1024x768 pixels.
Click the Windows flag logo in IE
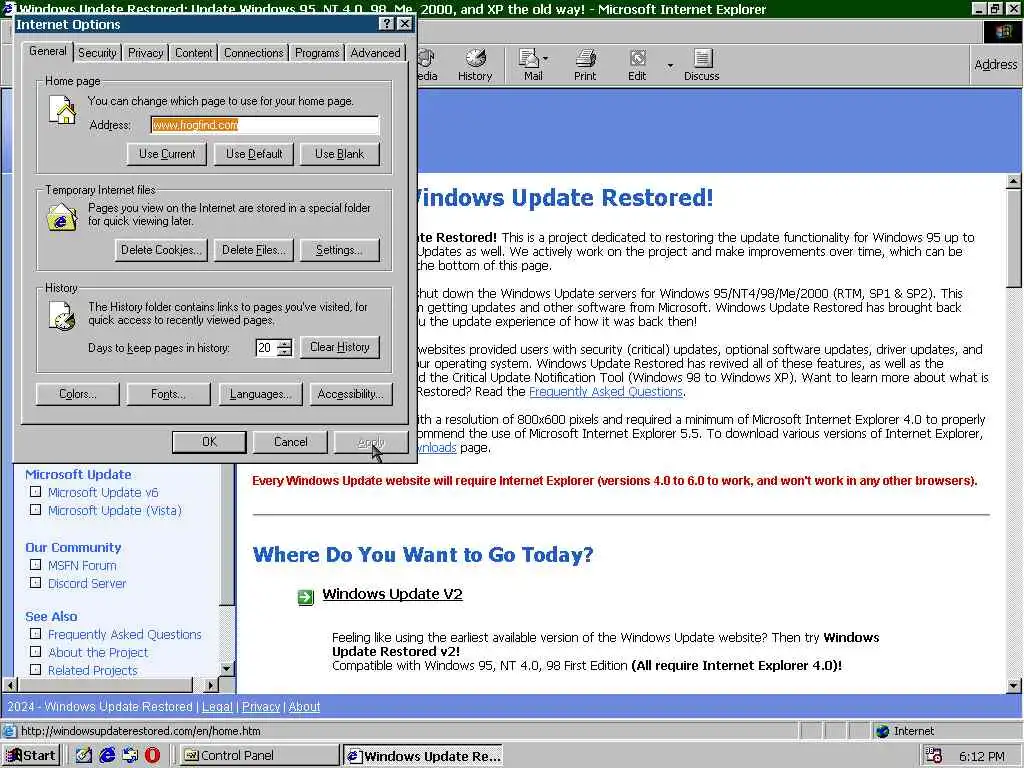[1003, 32]
